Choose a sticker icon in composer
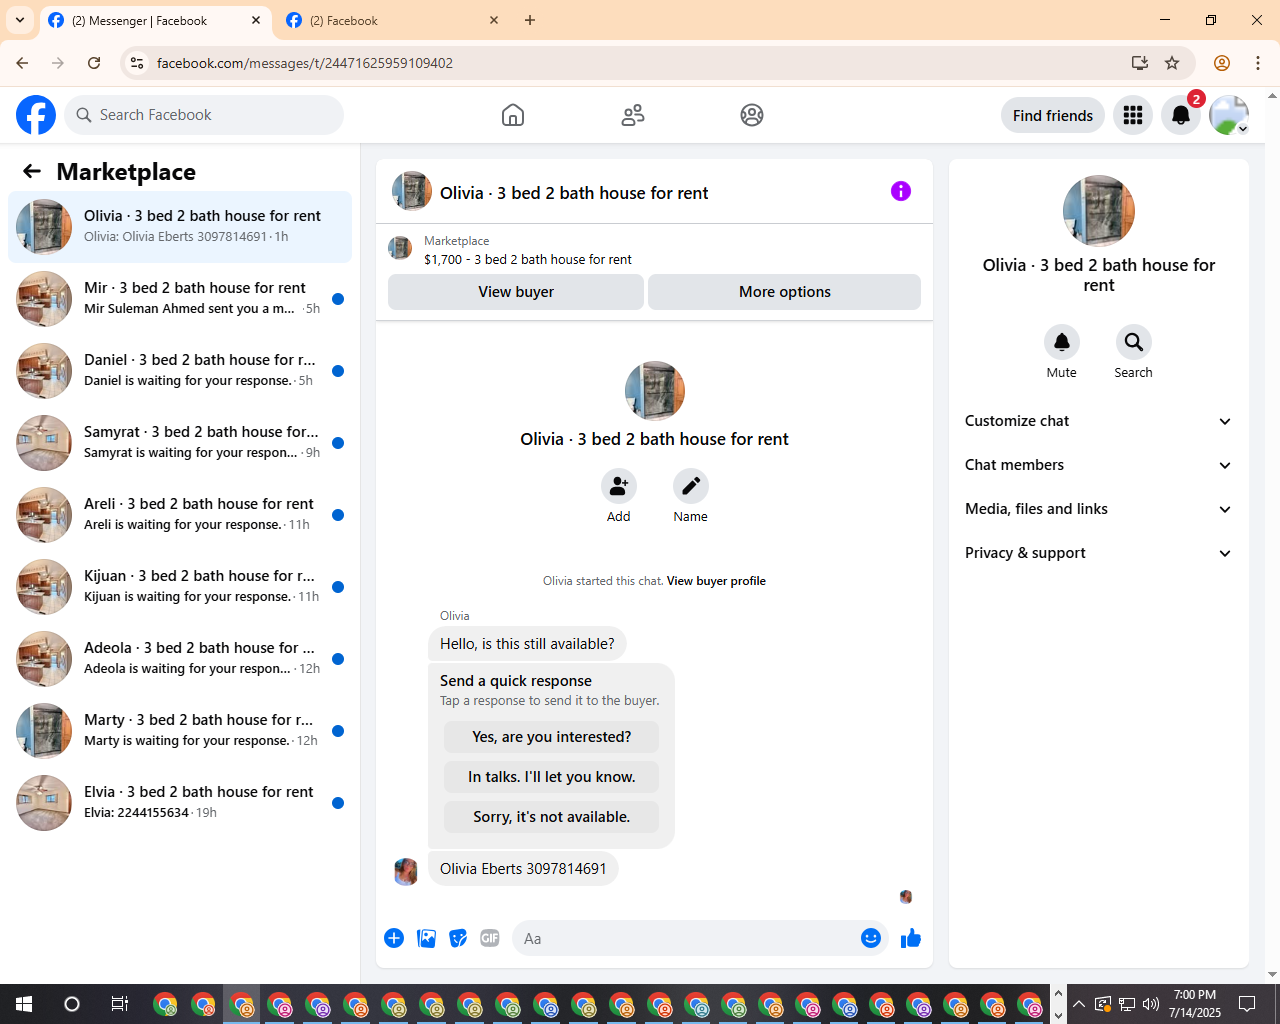The height and width of the screenshot is (1024, 1280). [x=458, y=938]
